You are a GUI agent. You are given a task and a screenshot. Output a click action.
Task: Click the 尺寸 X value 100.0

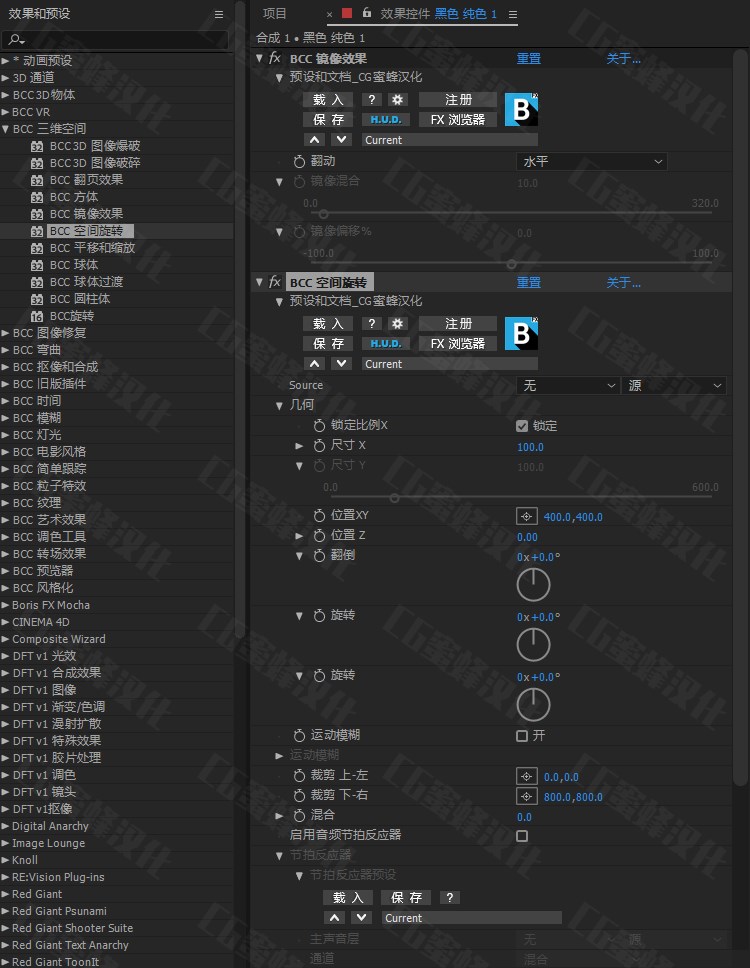tap(530, 447)
